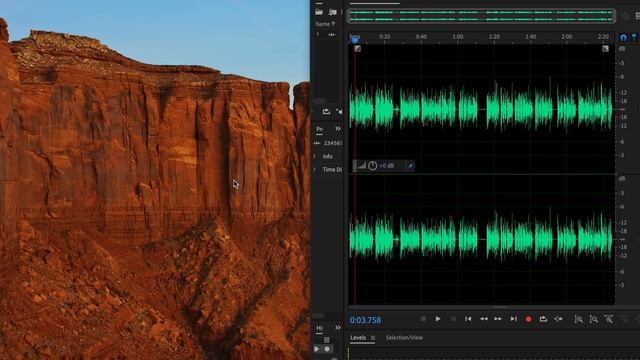This screenshot has height=360, width=640.
Task: Import file icon in Files panel
Action: point(333,12)
